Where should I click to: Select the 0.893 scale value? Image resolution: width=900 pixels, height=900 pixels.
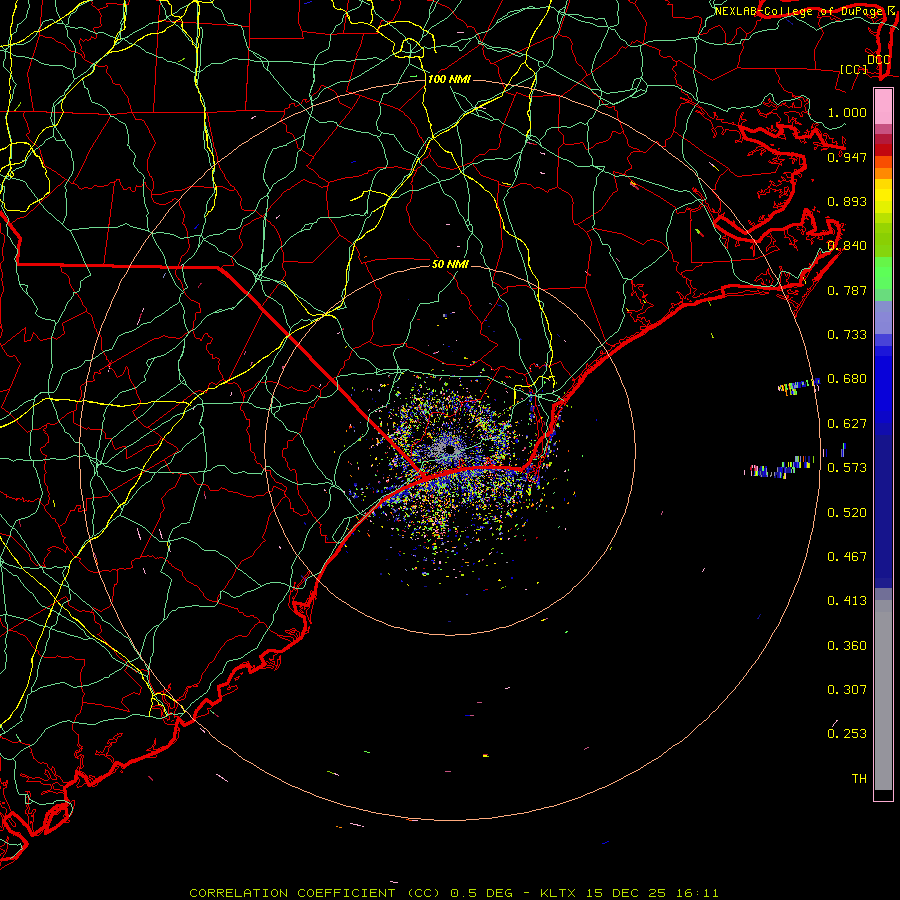click(847, 201)
